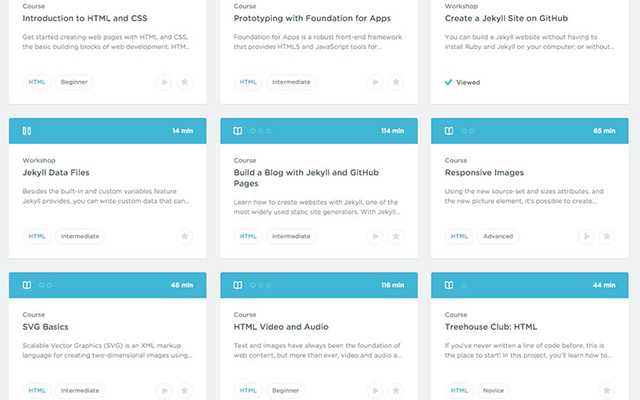
Task: Open the Create a Jekyll Site on GitHub title
Action: tap(506, 18)
